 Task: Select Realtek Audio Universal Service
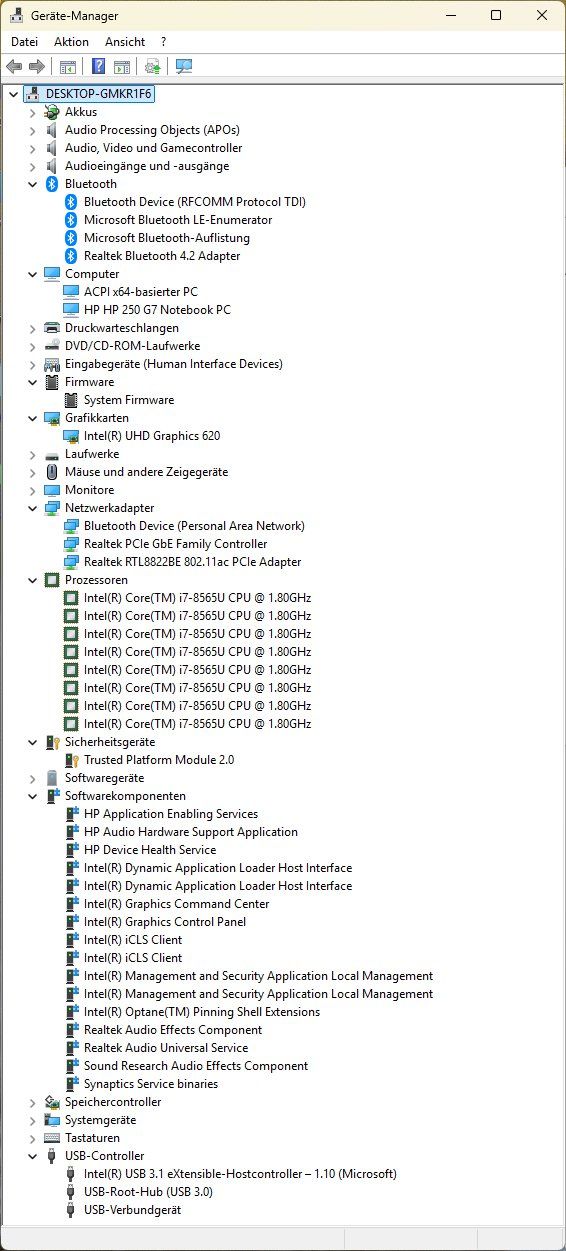(166, 1048)
